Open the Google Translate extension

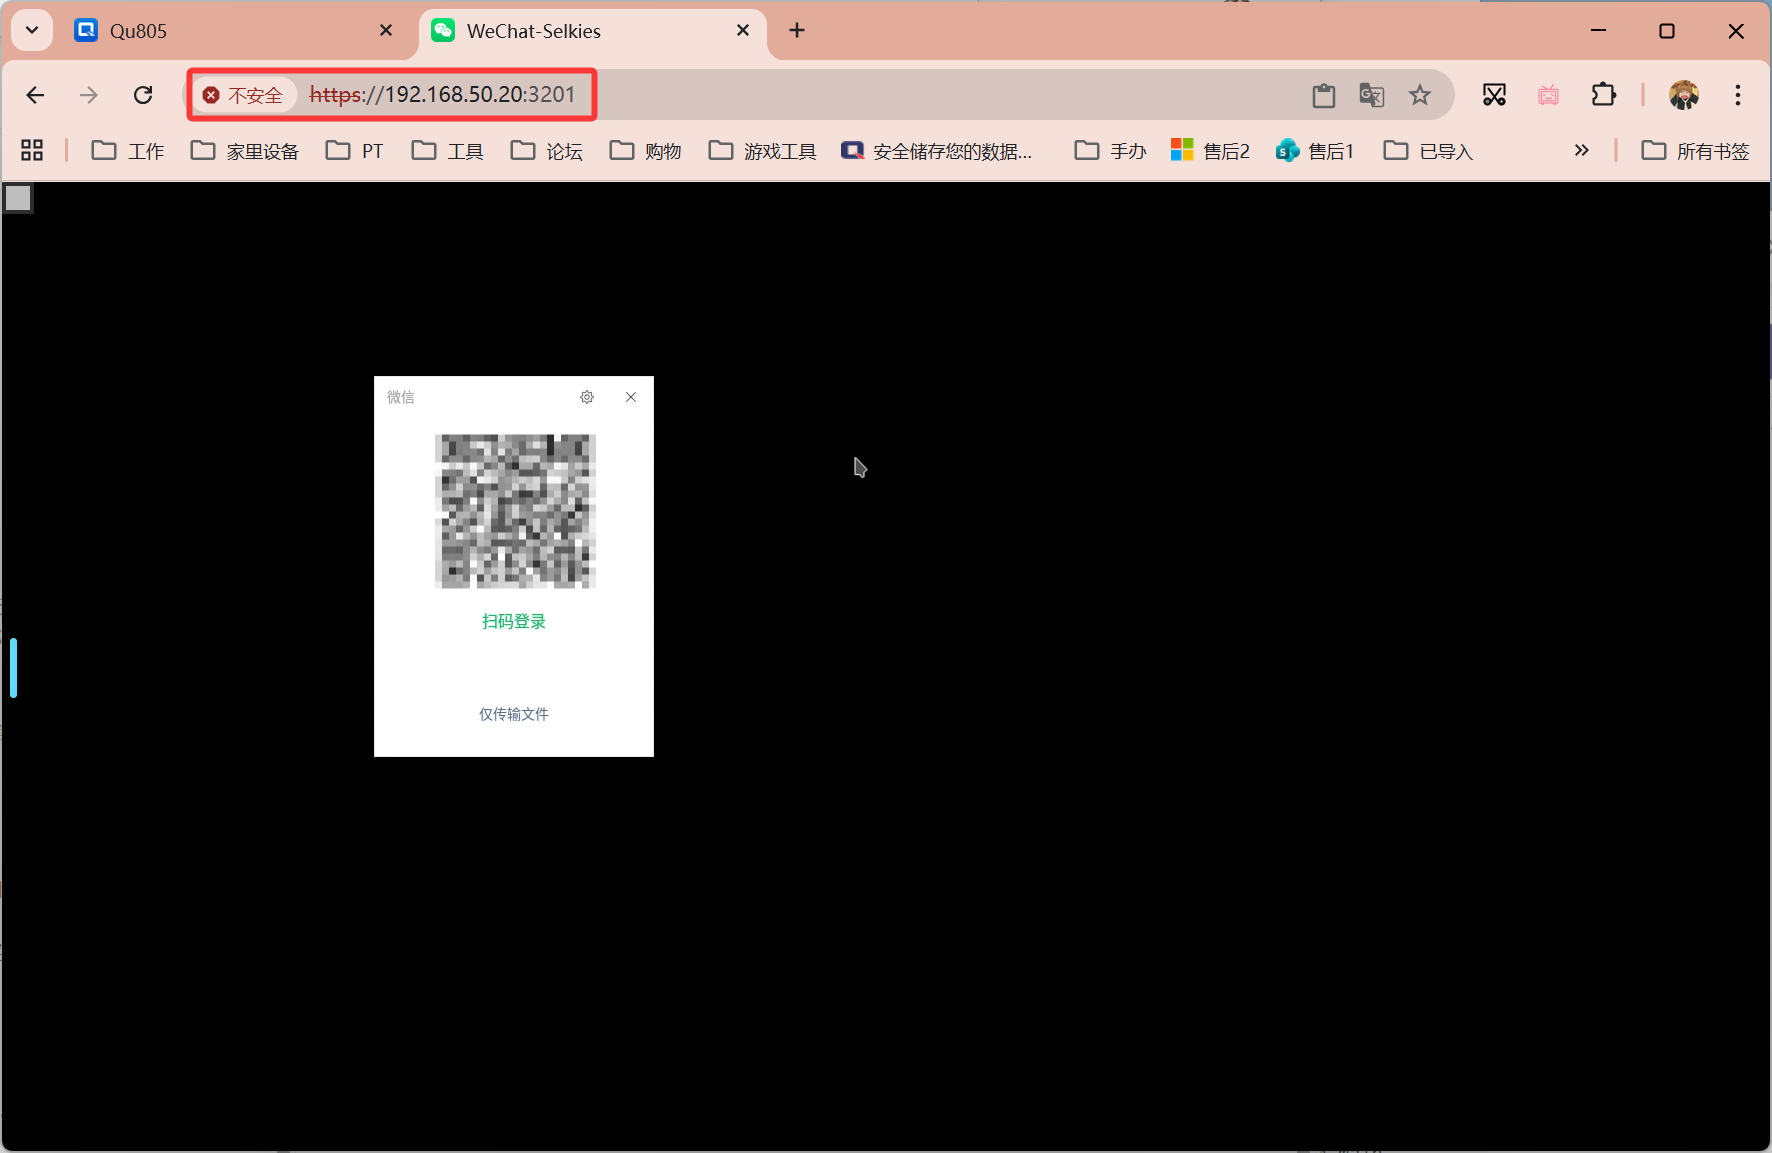[1371, 95]
